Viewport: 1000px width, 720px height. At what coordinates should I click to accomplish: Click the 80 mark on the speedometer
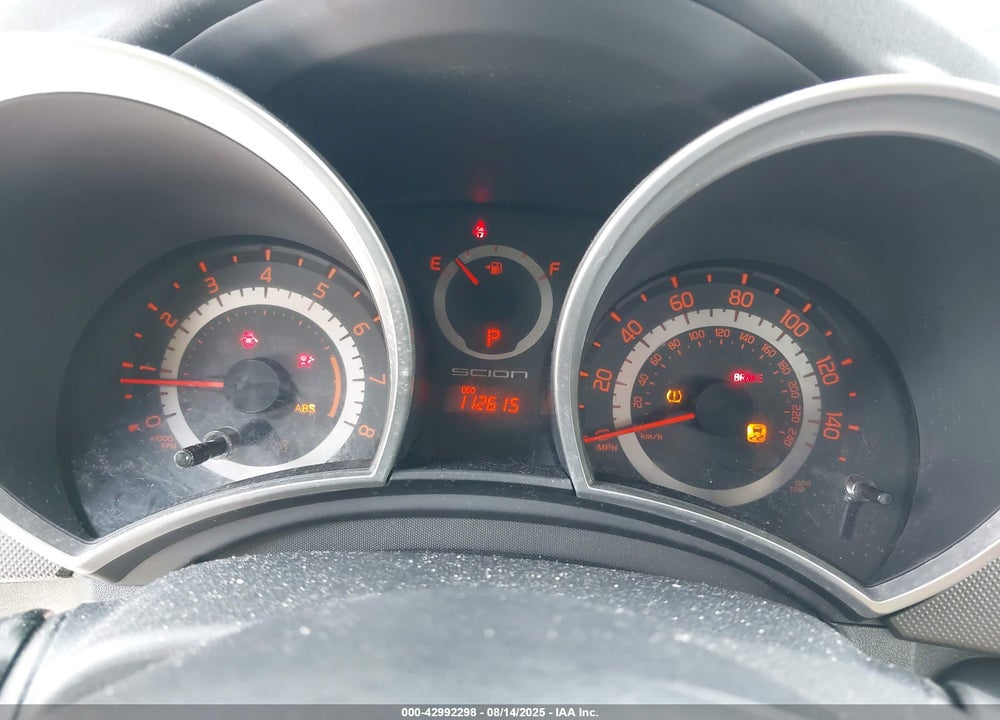coord(741,298)
